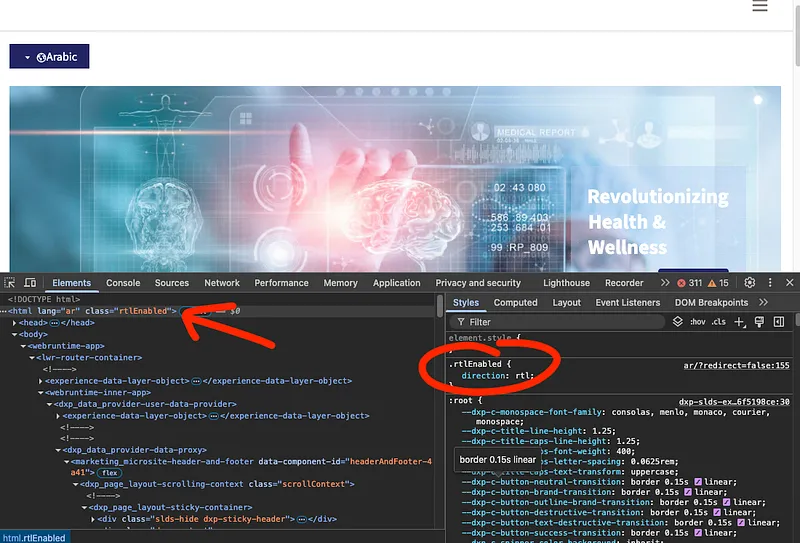Click ellipsis badge in div slds-hide row
The height and width of the screenshot is (543, 800).
[x=302, y=519]
